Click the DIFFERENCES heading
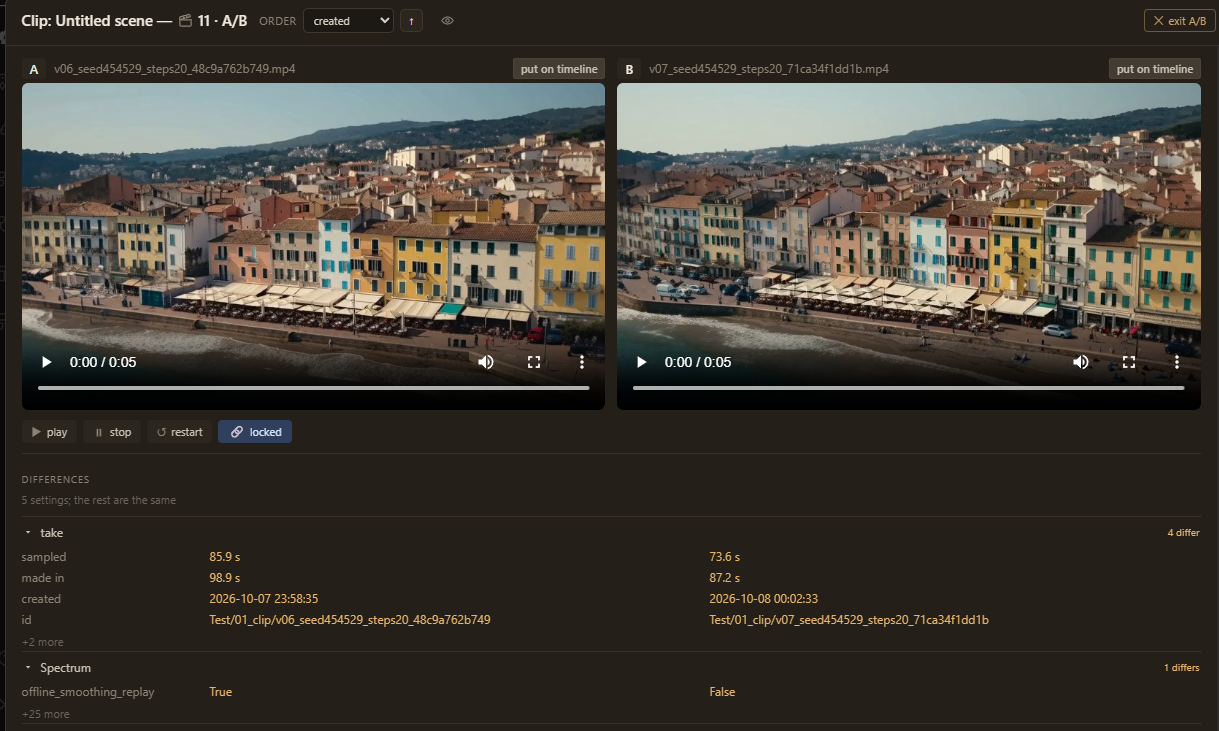The image size is (1219, 731). [x=55, y=480]
